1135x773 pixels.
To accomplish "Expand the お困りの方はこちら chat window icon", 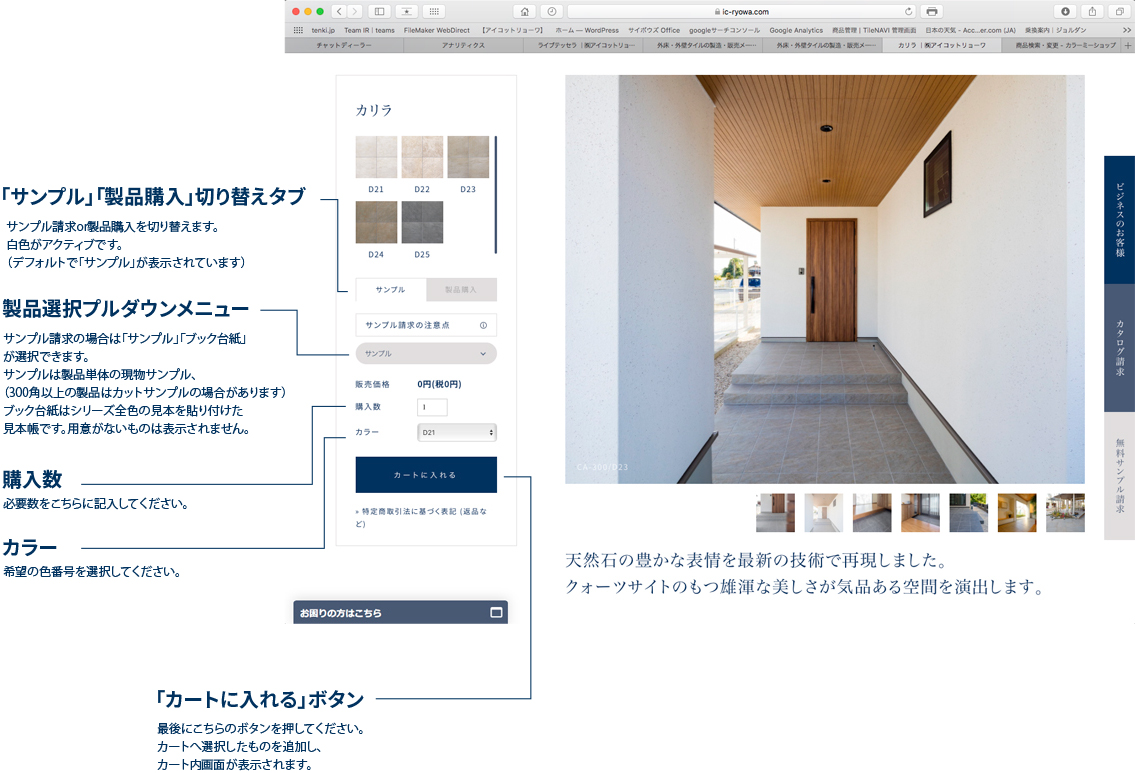I will pyautogui.click(x=497, y=612).
